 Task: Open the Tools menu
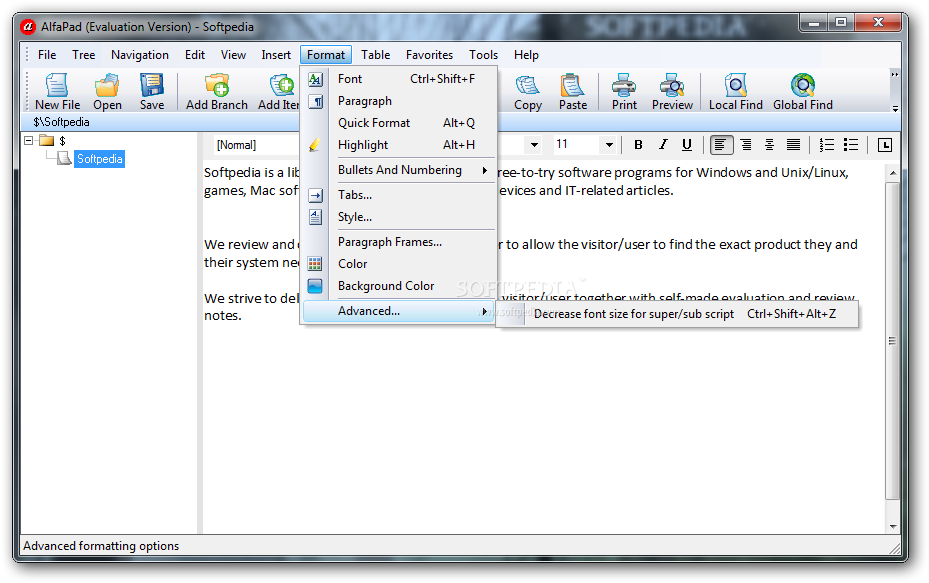click(483, 55)
